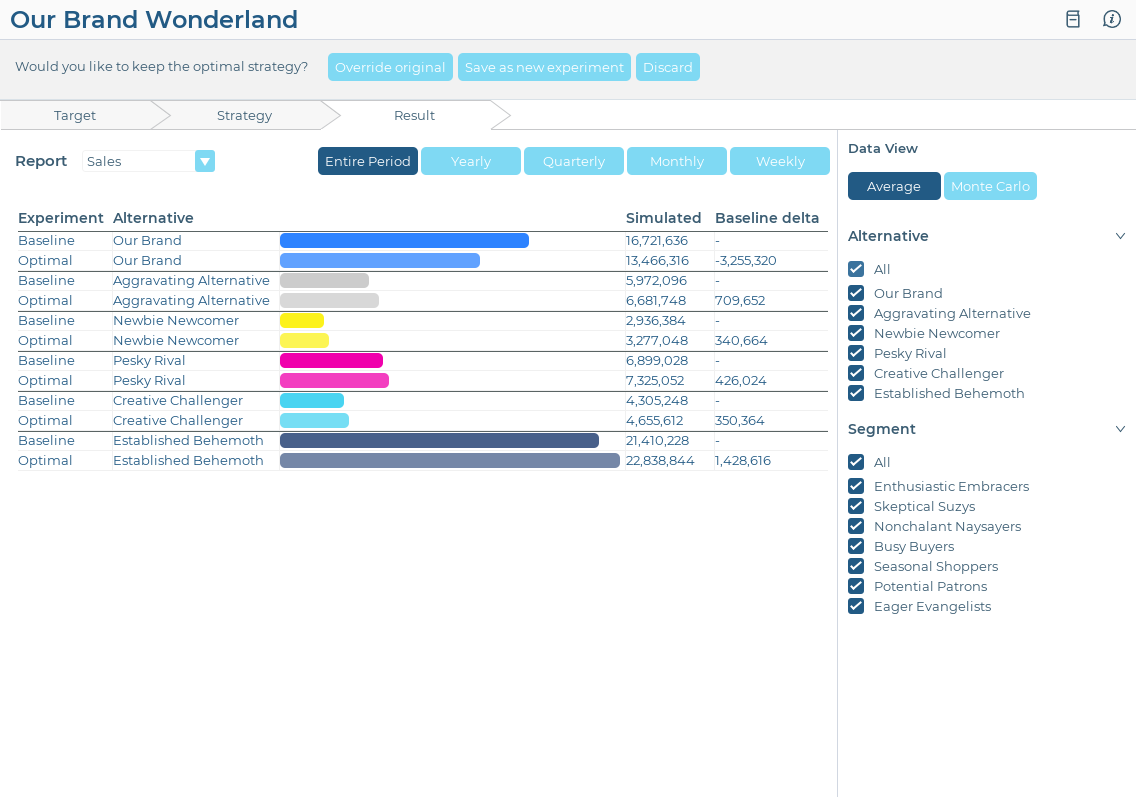Screen dimensions: 1136x797
Task: Open the info bubble icon top right
Action: 1111,19
